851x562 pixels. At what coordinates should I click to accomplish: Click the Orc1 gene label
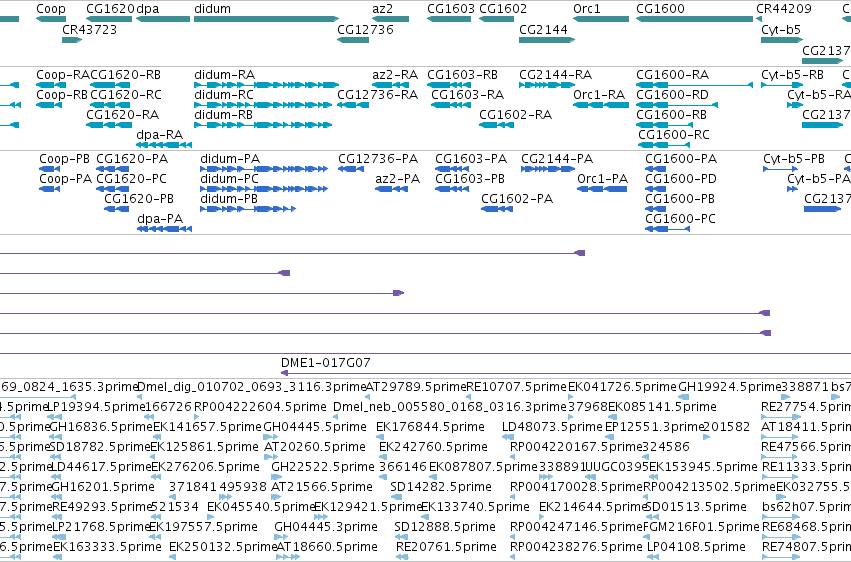(x=587, y=9)
